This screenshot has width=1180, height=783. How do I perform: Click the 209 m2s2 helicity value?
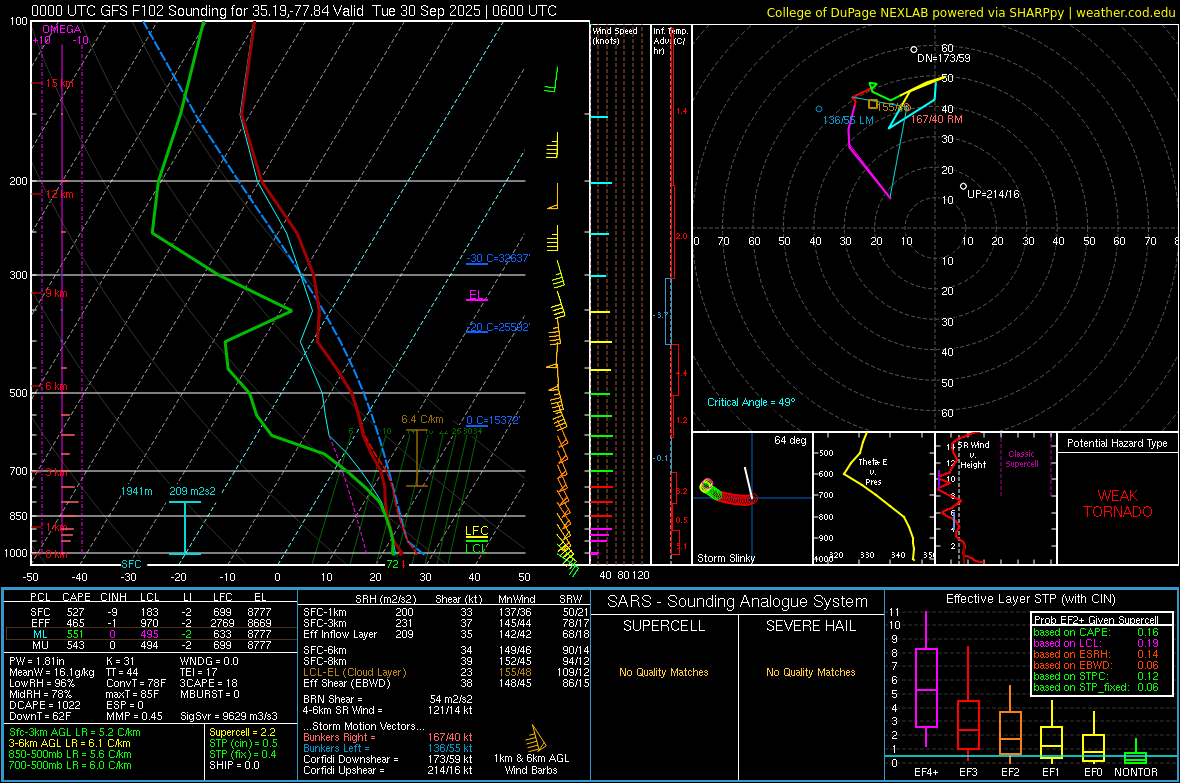(192, 491)
